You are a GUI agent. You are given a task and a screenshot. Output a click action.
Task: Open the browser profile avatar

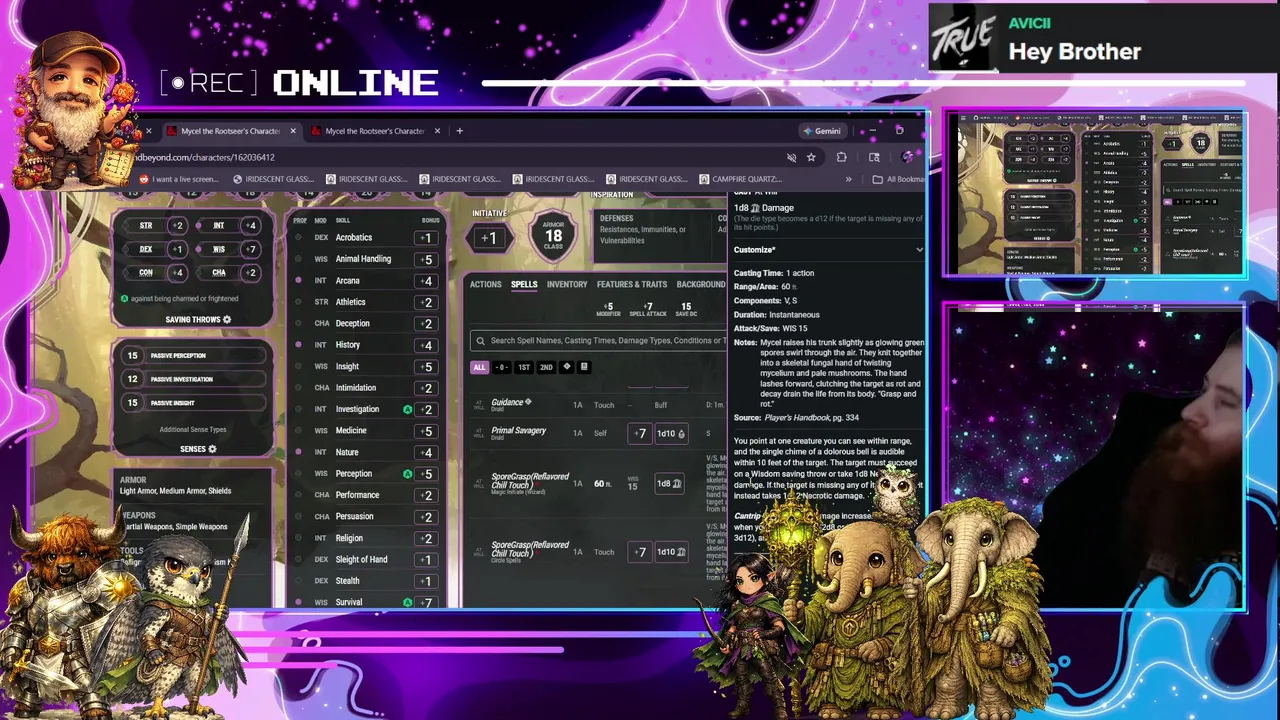pos(906,157)
